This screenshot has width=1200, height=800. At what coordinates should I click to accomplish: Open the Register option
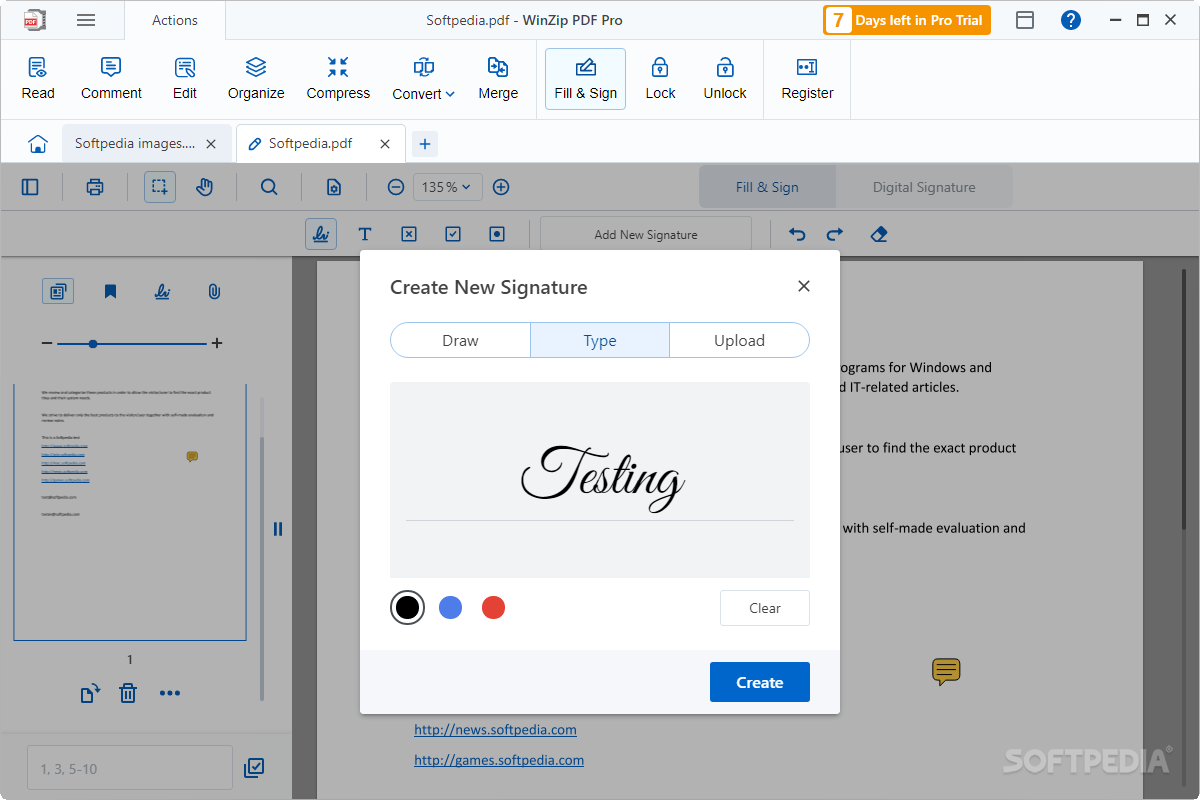point(807,79)
